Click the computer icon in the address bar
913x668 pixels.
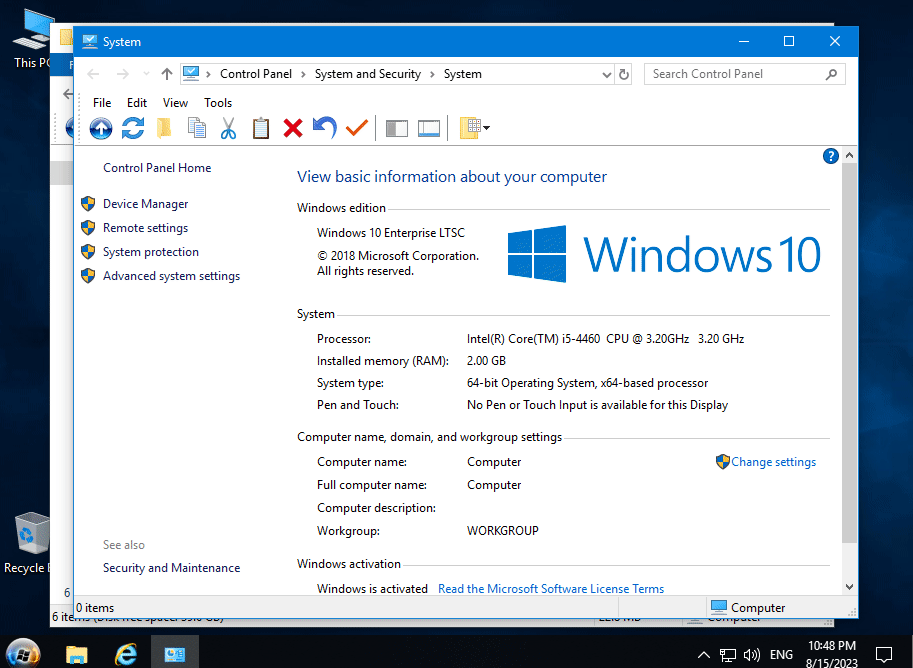191,73
